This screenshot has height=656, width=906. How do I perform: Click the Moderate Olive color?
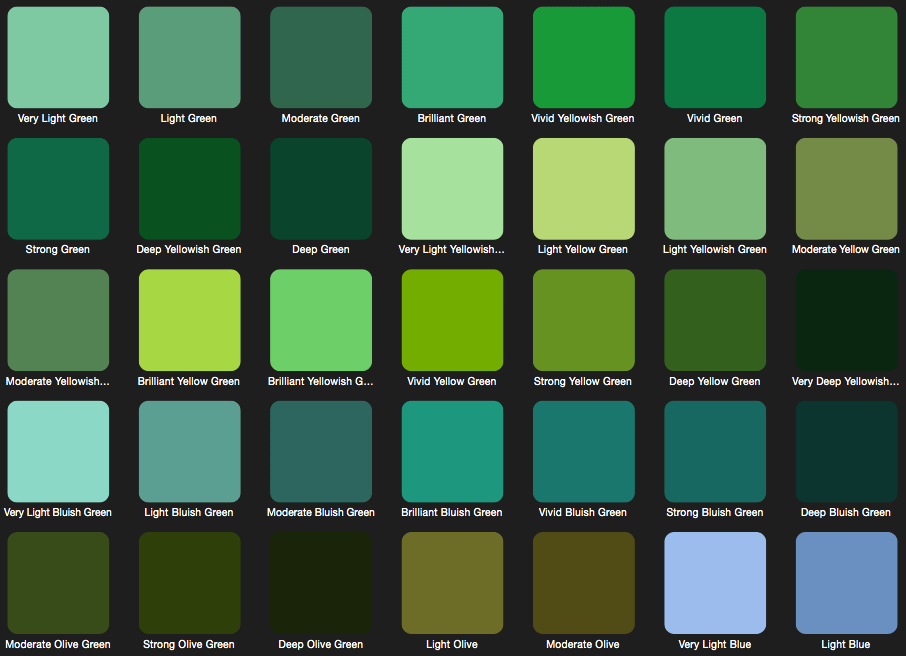583,583
